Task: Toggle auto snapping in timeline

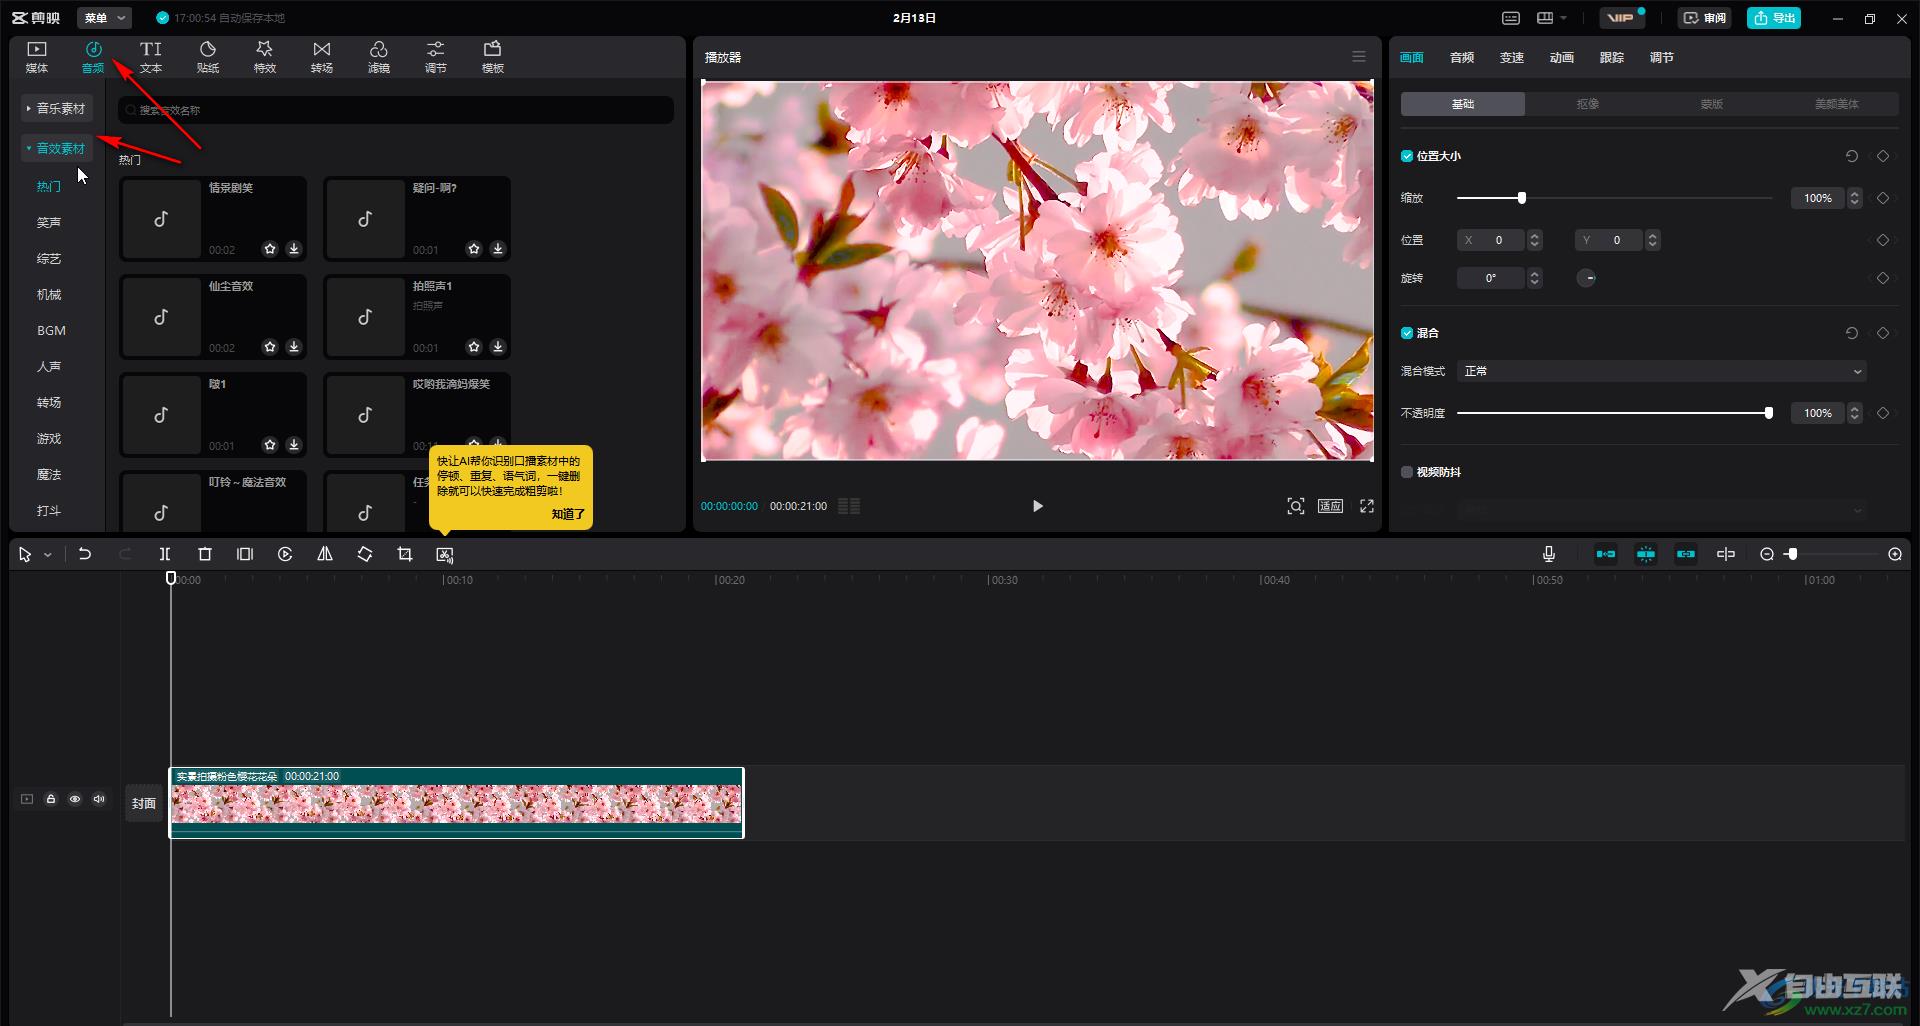Action: [x=1646, y=554]
